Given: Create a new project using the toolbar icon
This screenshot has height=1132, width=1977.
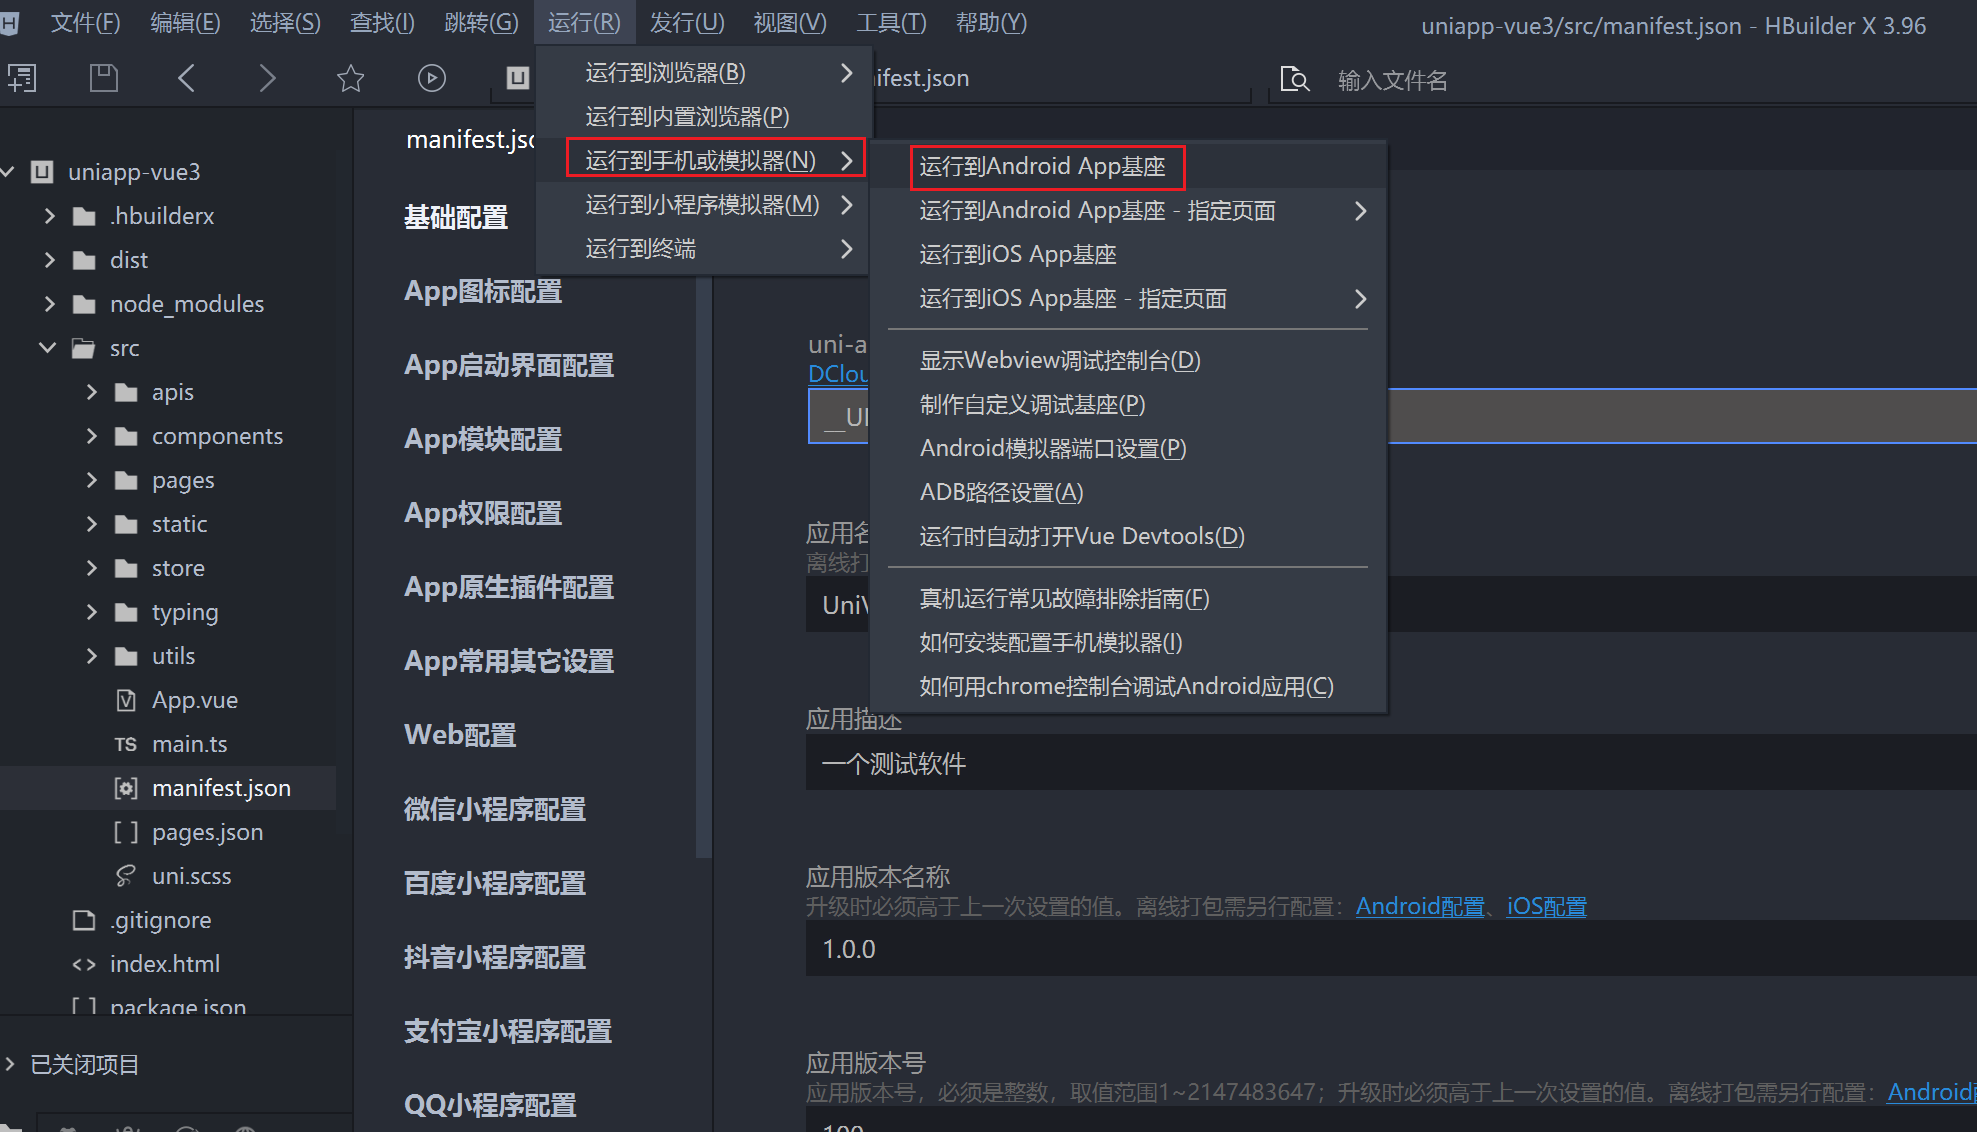Looking at the screenshot, I should 22,78.
